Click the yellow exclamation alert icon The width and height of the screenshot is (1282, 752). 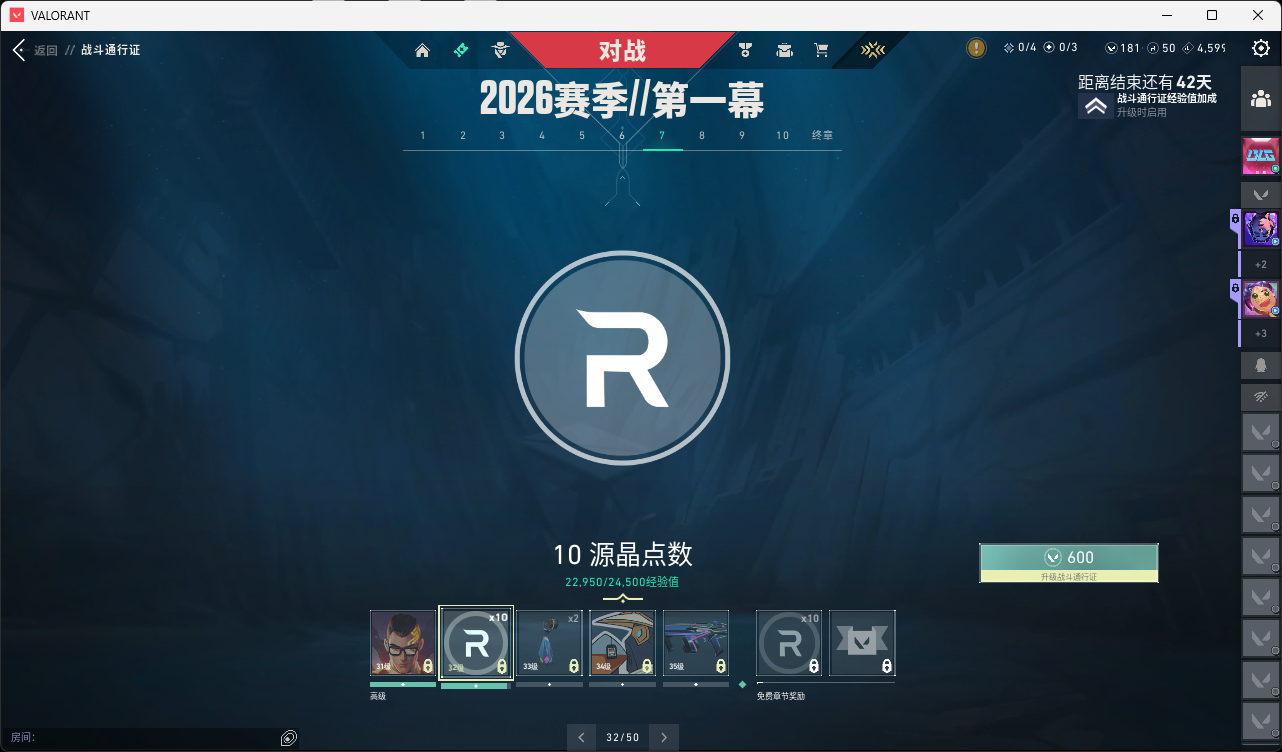[x=976, y=48]
